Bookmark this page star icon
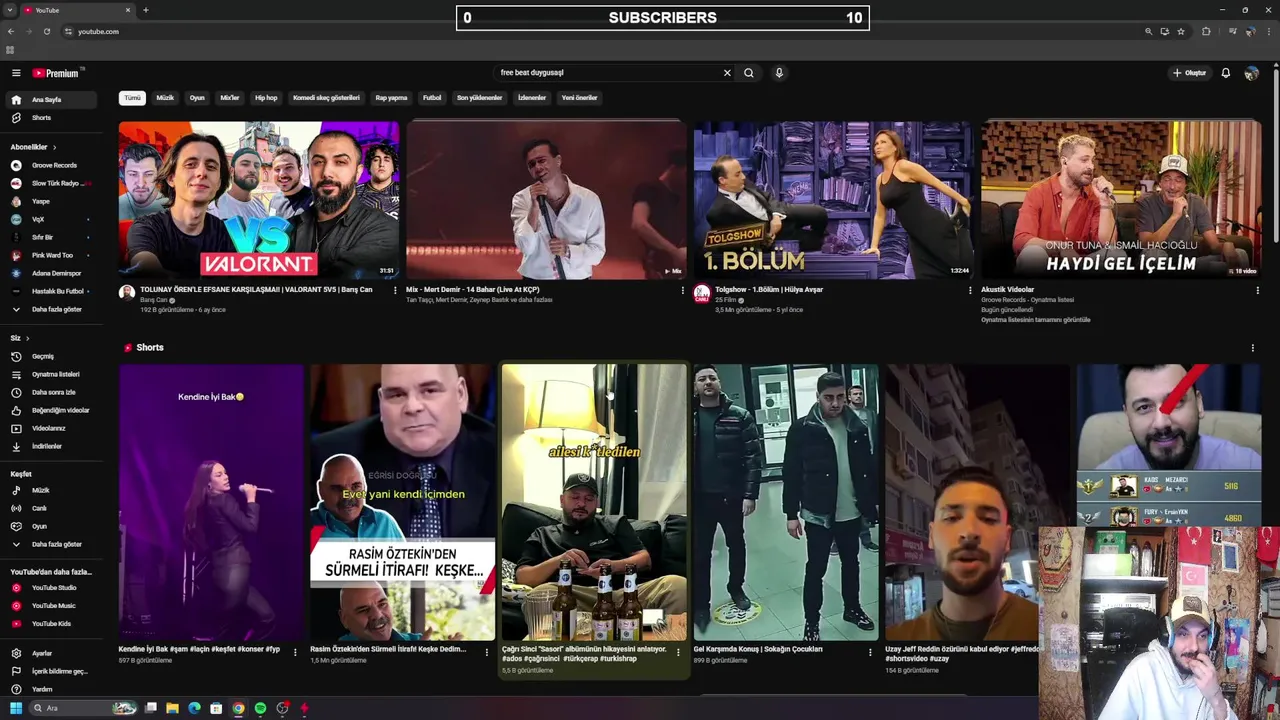 tap(1181, 31)
